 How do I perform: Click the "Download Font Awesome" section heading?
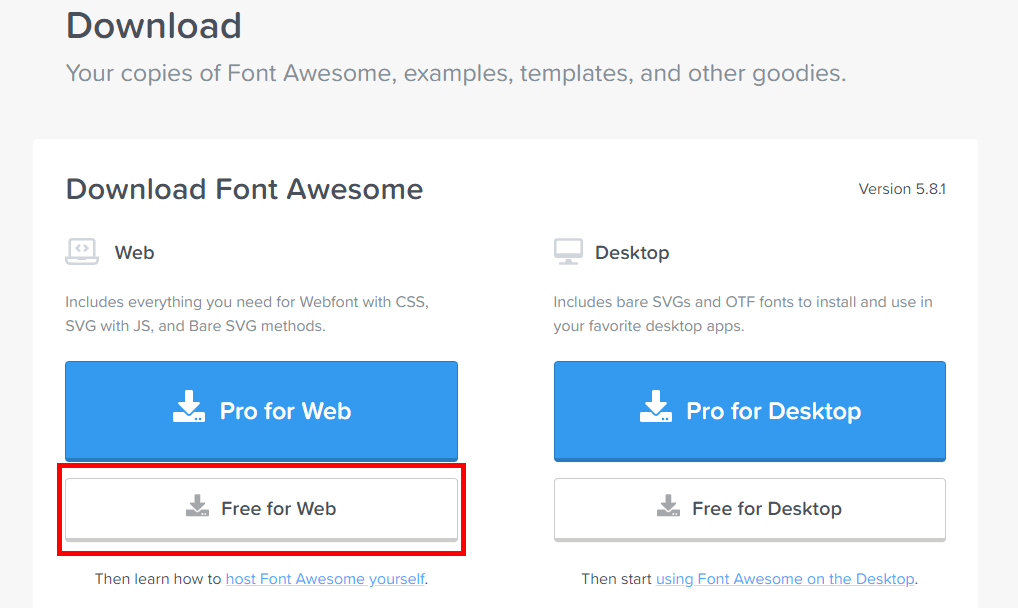(x=244, y=189)
